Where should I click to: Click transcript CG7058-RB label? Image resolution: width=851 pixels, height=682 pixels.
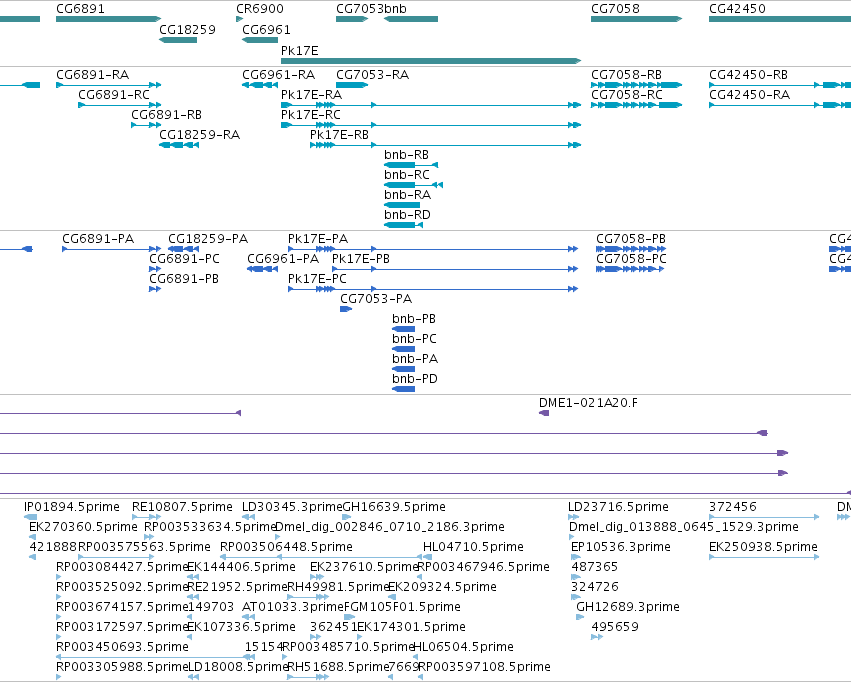pyautogui.click(x=626, y=75)
